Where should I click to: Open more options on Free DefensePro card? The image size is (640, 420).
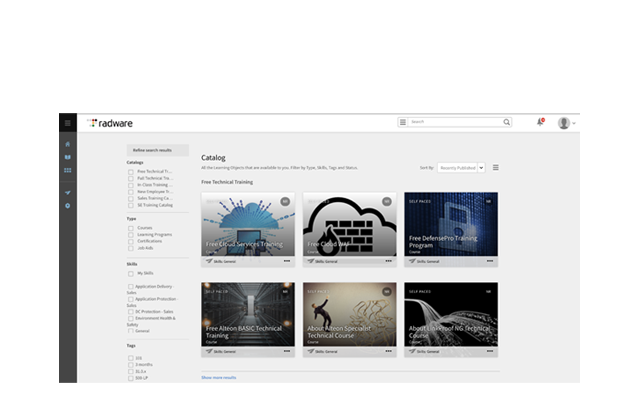pos(490,261)
